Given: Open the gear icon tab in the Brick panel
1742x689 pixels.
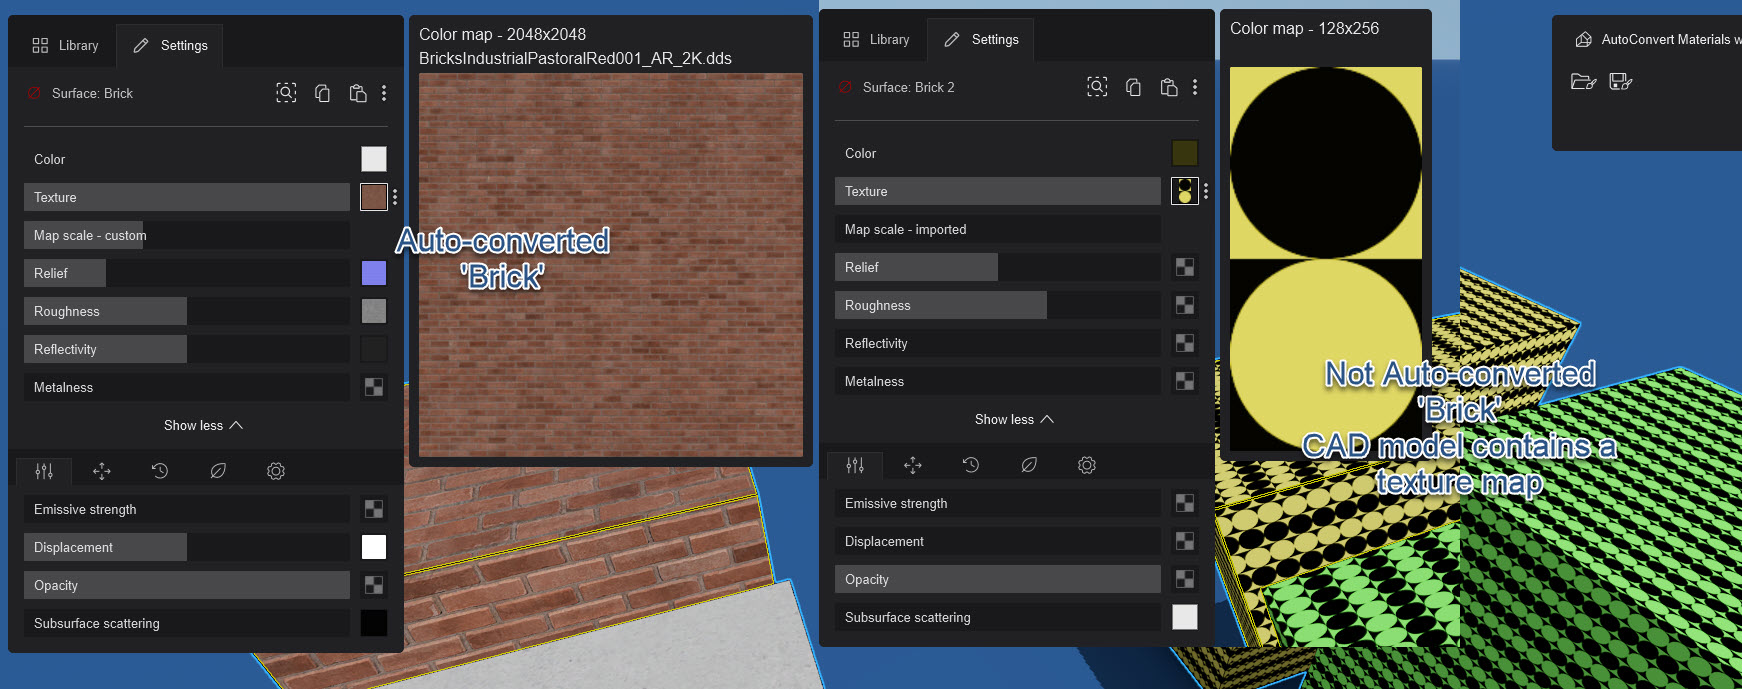Looking at the screenshot, I should (276, 471).
